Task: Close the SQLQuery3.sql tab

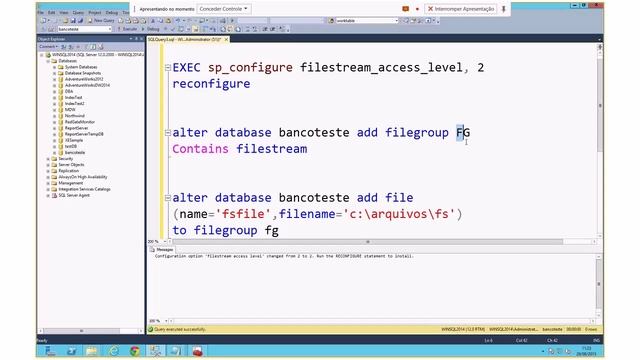Action: (226, 39)
